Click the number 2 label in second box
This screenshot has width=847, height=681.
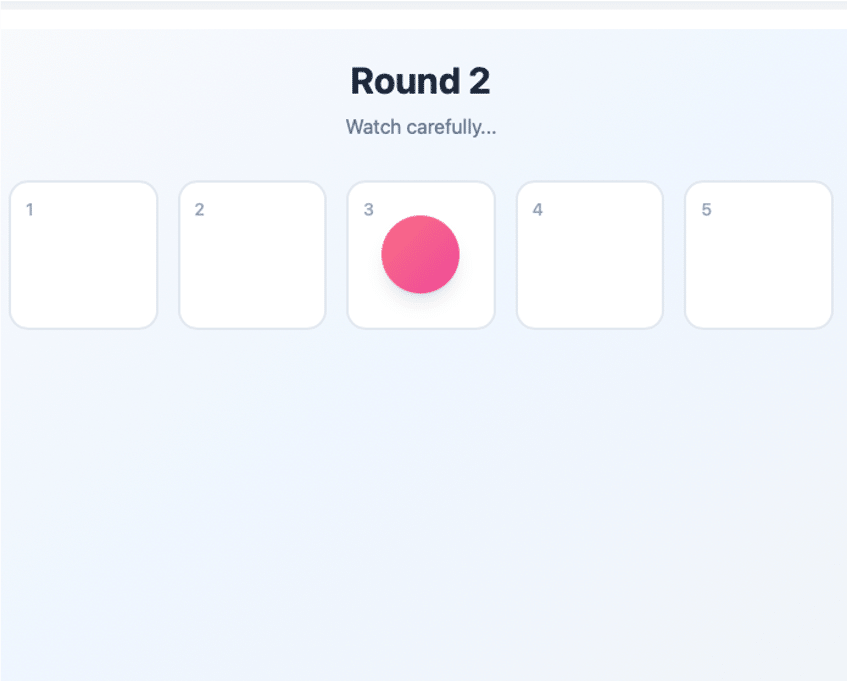(199, 210)
